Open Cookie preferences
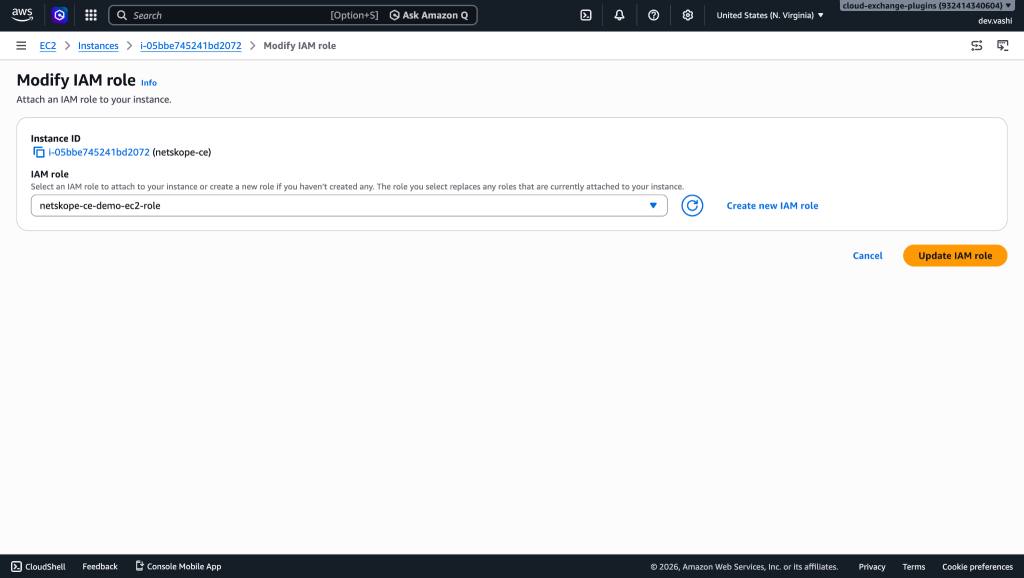This screenshot has width=1024, height=578. click(x=977, y=567)
